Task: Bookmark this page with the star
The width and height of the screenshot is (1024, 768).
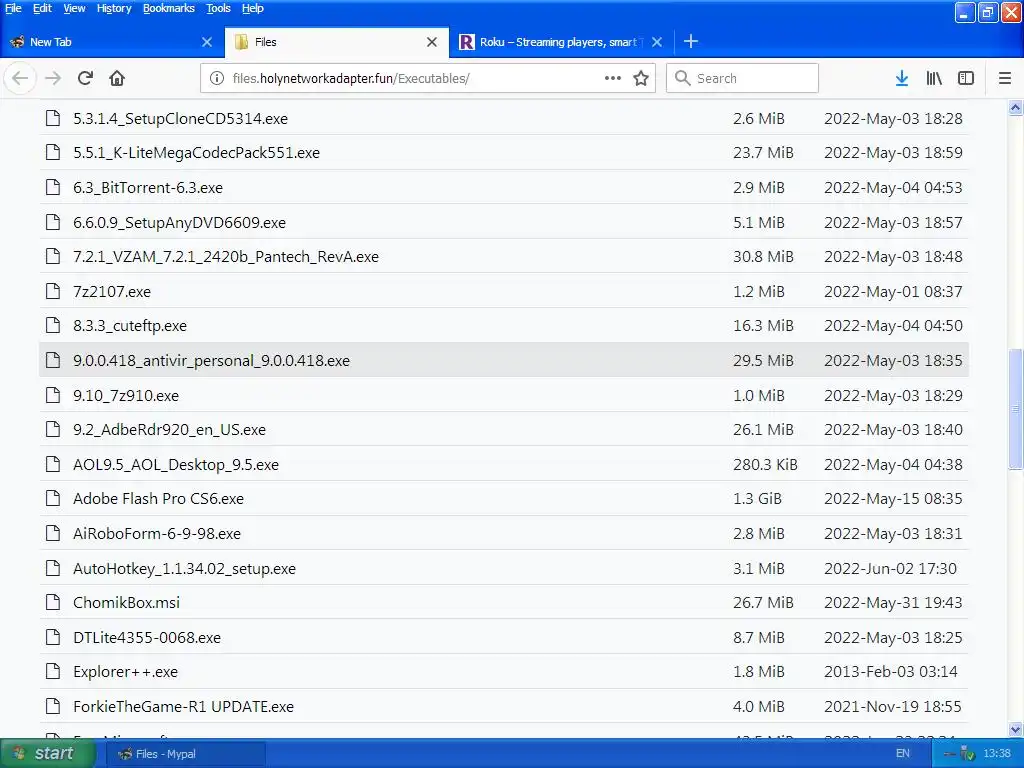Action: 641,78
